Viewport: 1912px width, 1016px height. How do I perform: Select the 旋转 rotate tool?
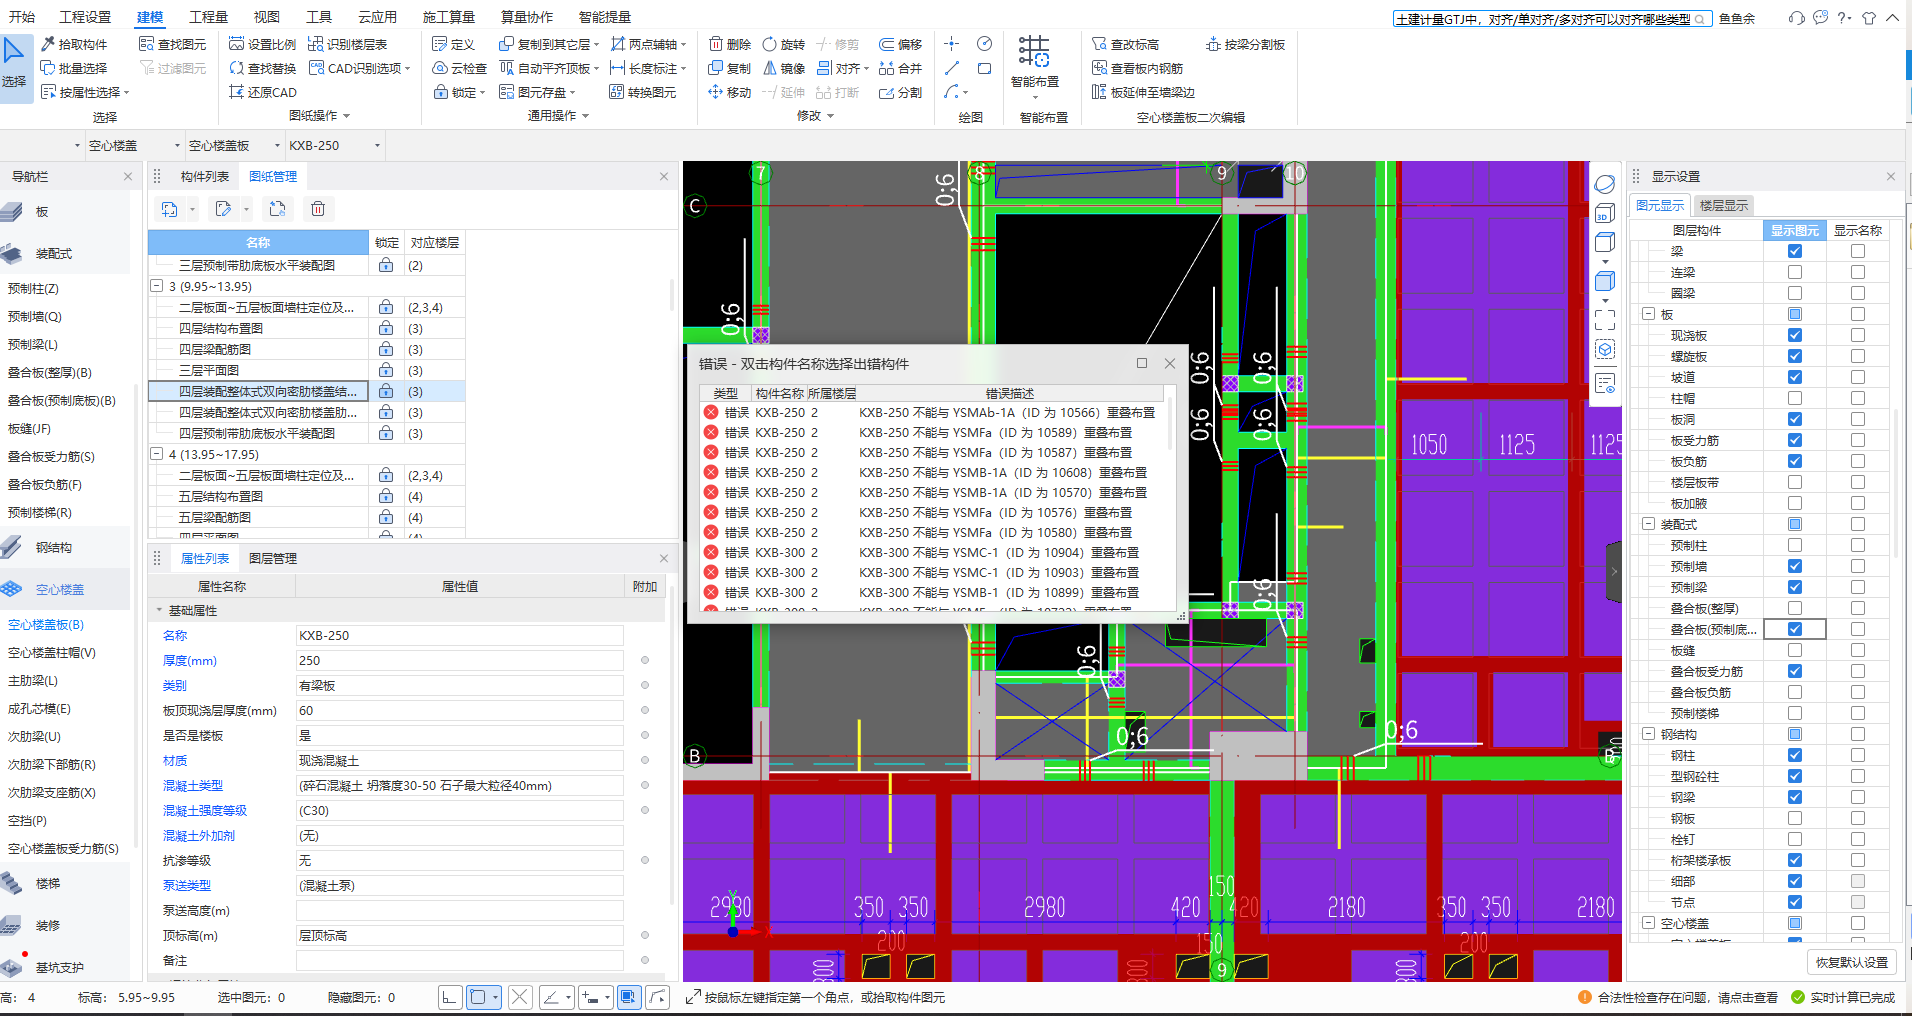[x=783, y=44]
